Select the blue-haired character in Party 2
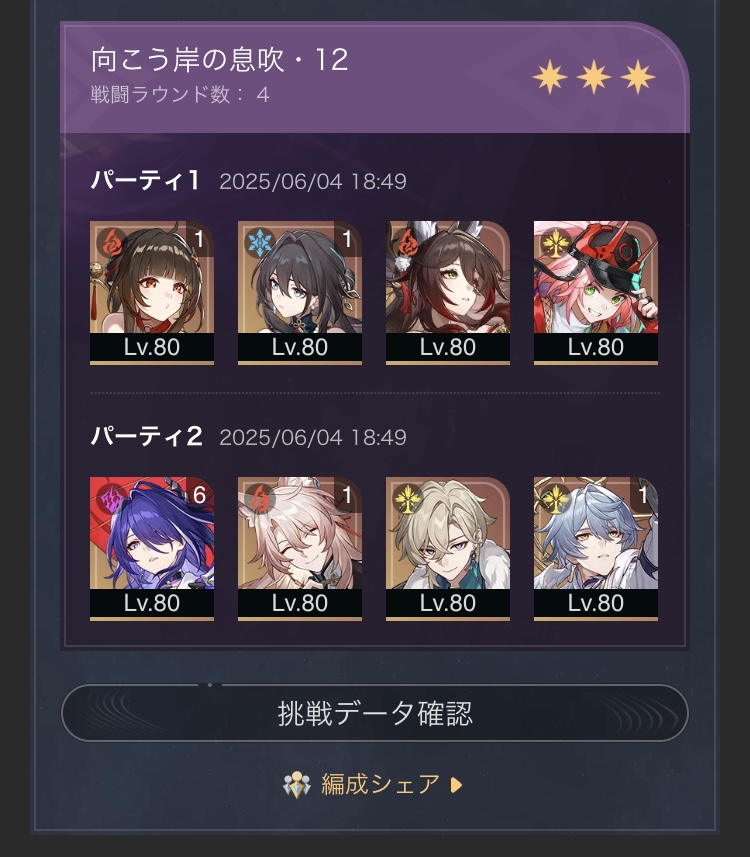 [x=595, y=548]
